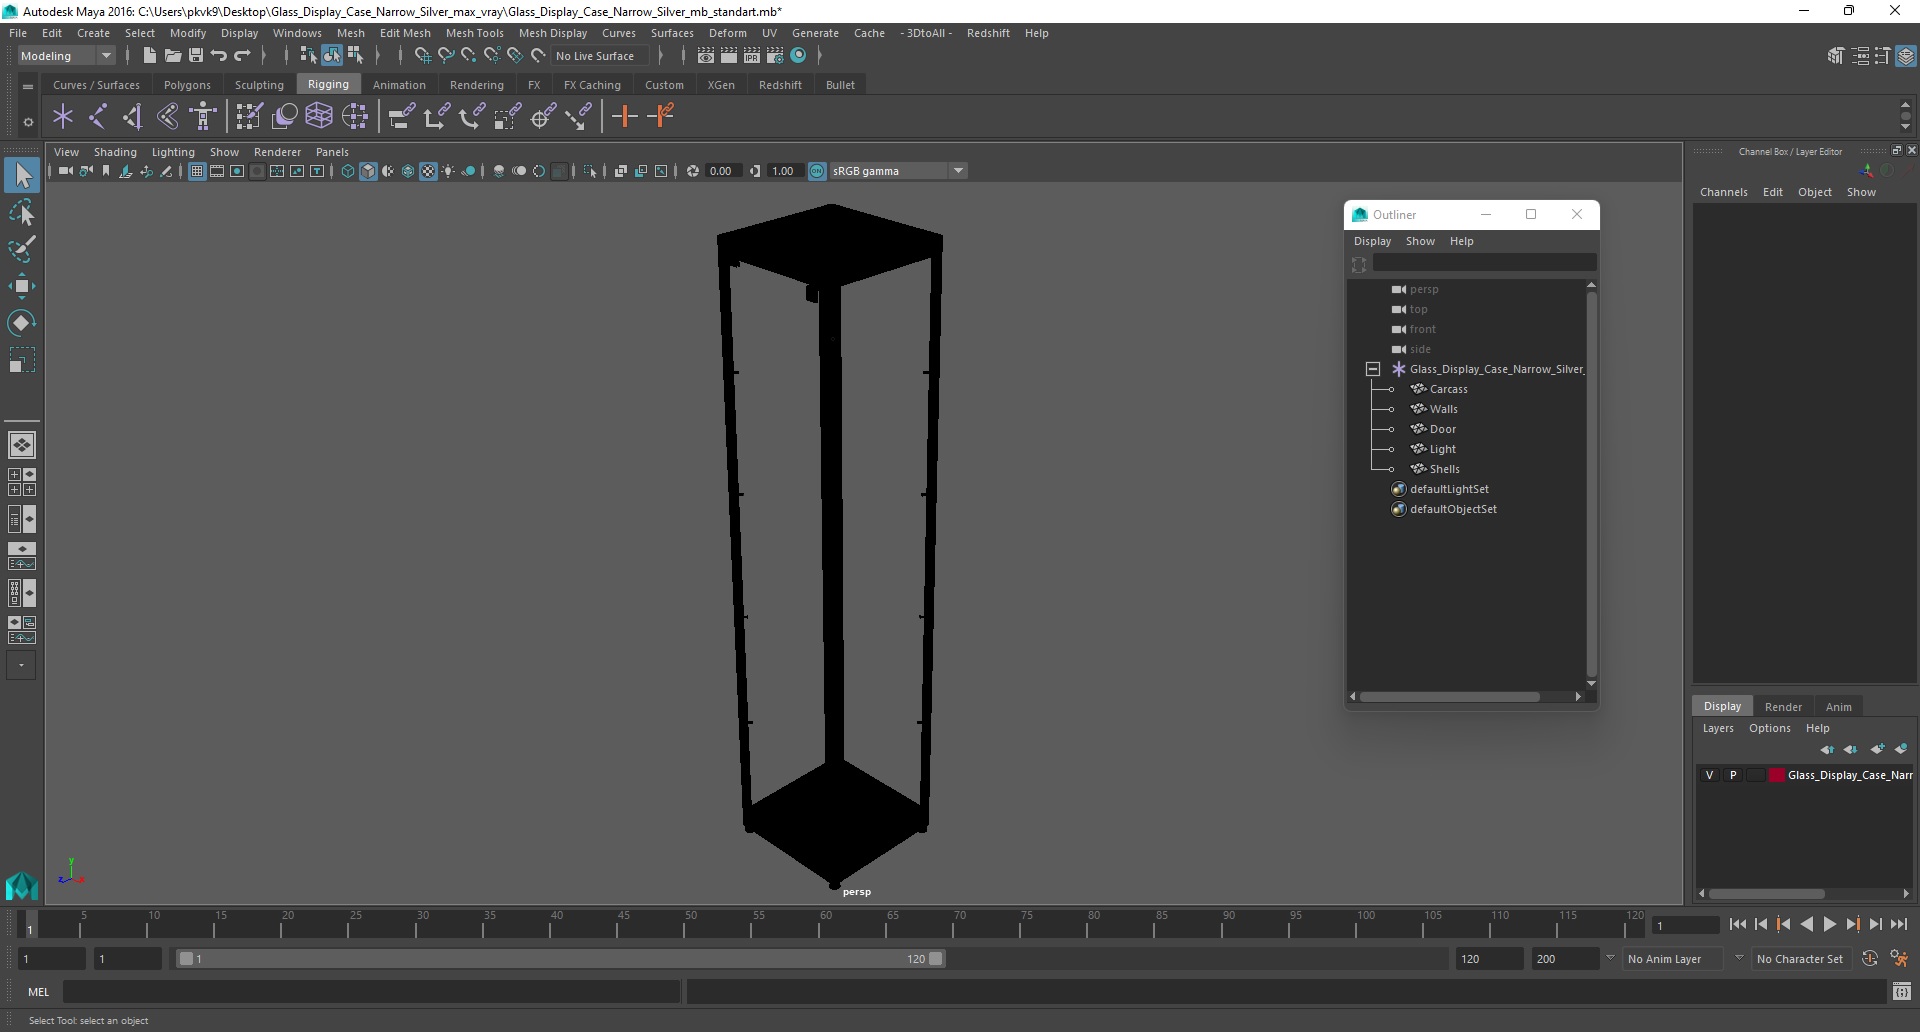Toggle Snap to Curves magnet icon
The height and width of the screenshot is (1032, 1920).
(x=446, y=56)
